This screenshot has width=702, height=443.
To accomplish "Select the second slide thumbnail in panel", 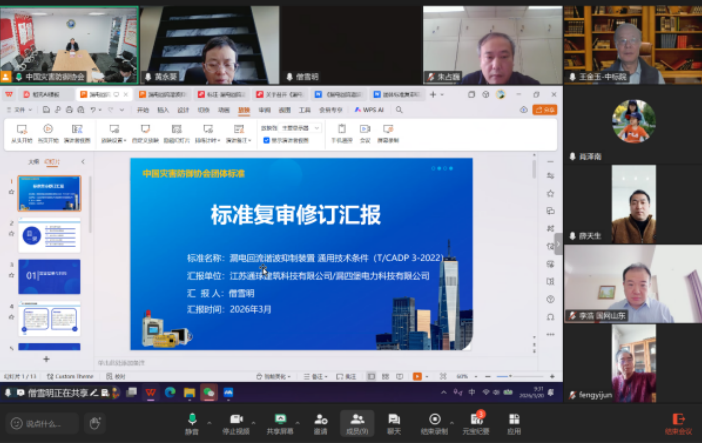I will point(49,234).
